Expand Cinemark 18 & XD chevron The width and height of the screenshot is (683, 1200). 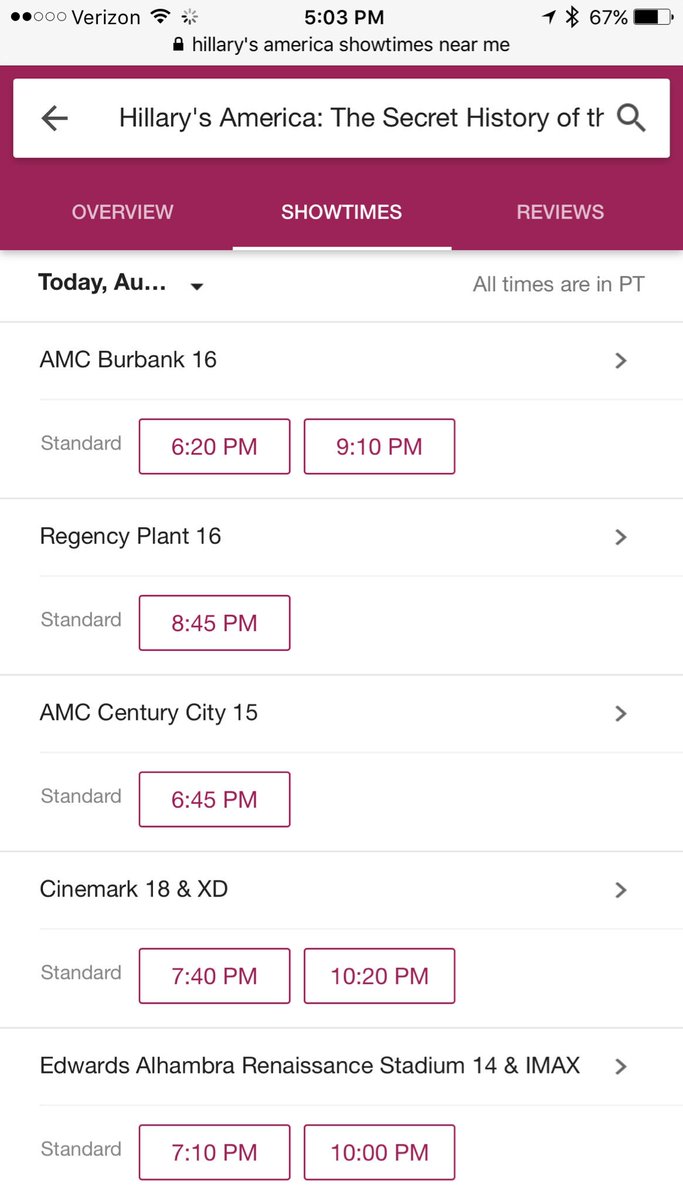621,889
